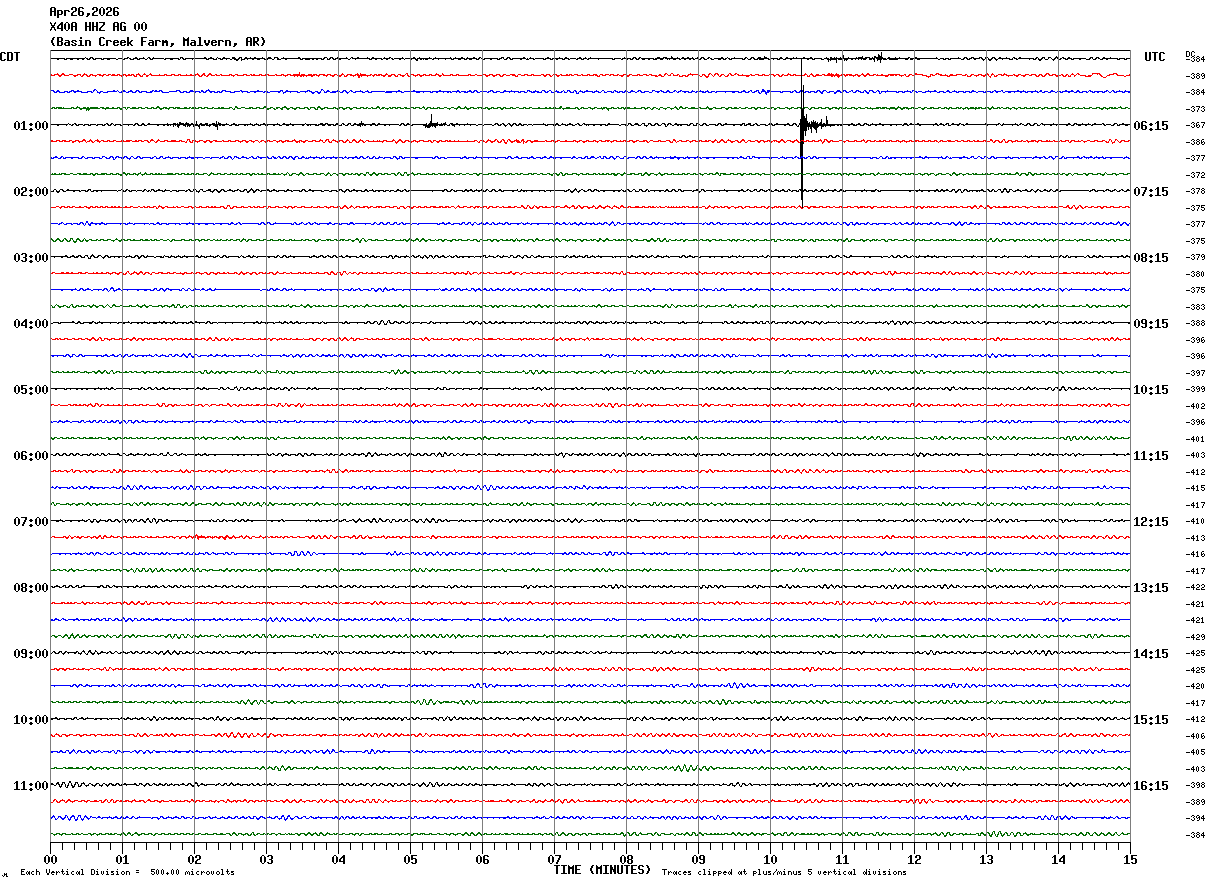Image resolution: width=1210 pixels, height=886 pixels.
Task: Click the Each Vertical Division = 500.00 microvolts note
Action: coord(127,872)
